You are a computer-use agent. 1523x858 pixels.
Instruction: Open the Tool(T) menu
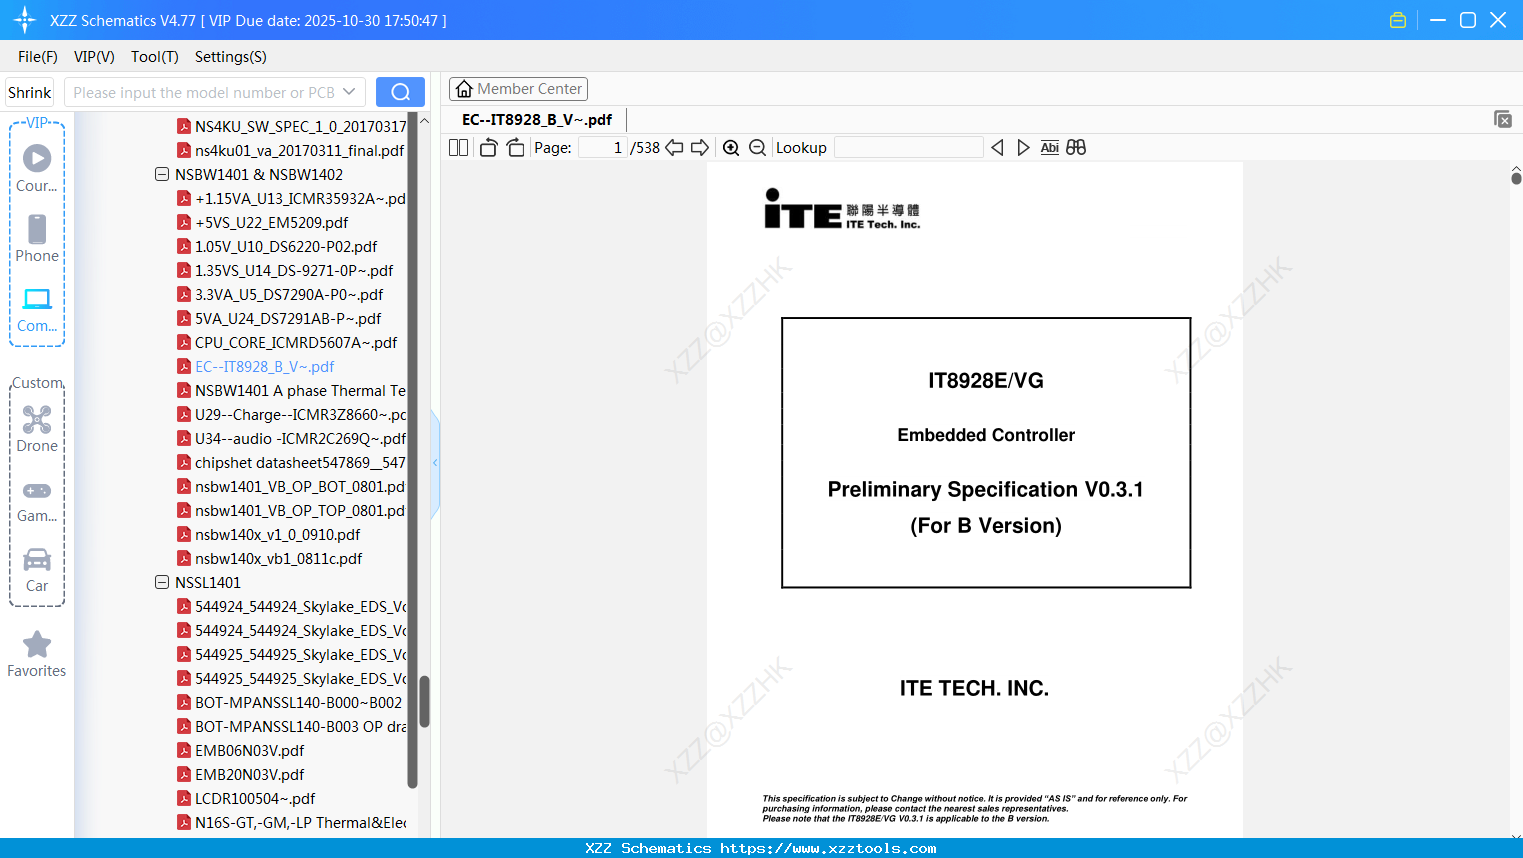pos(155,57)
